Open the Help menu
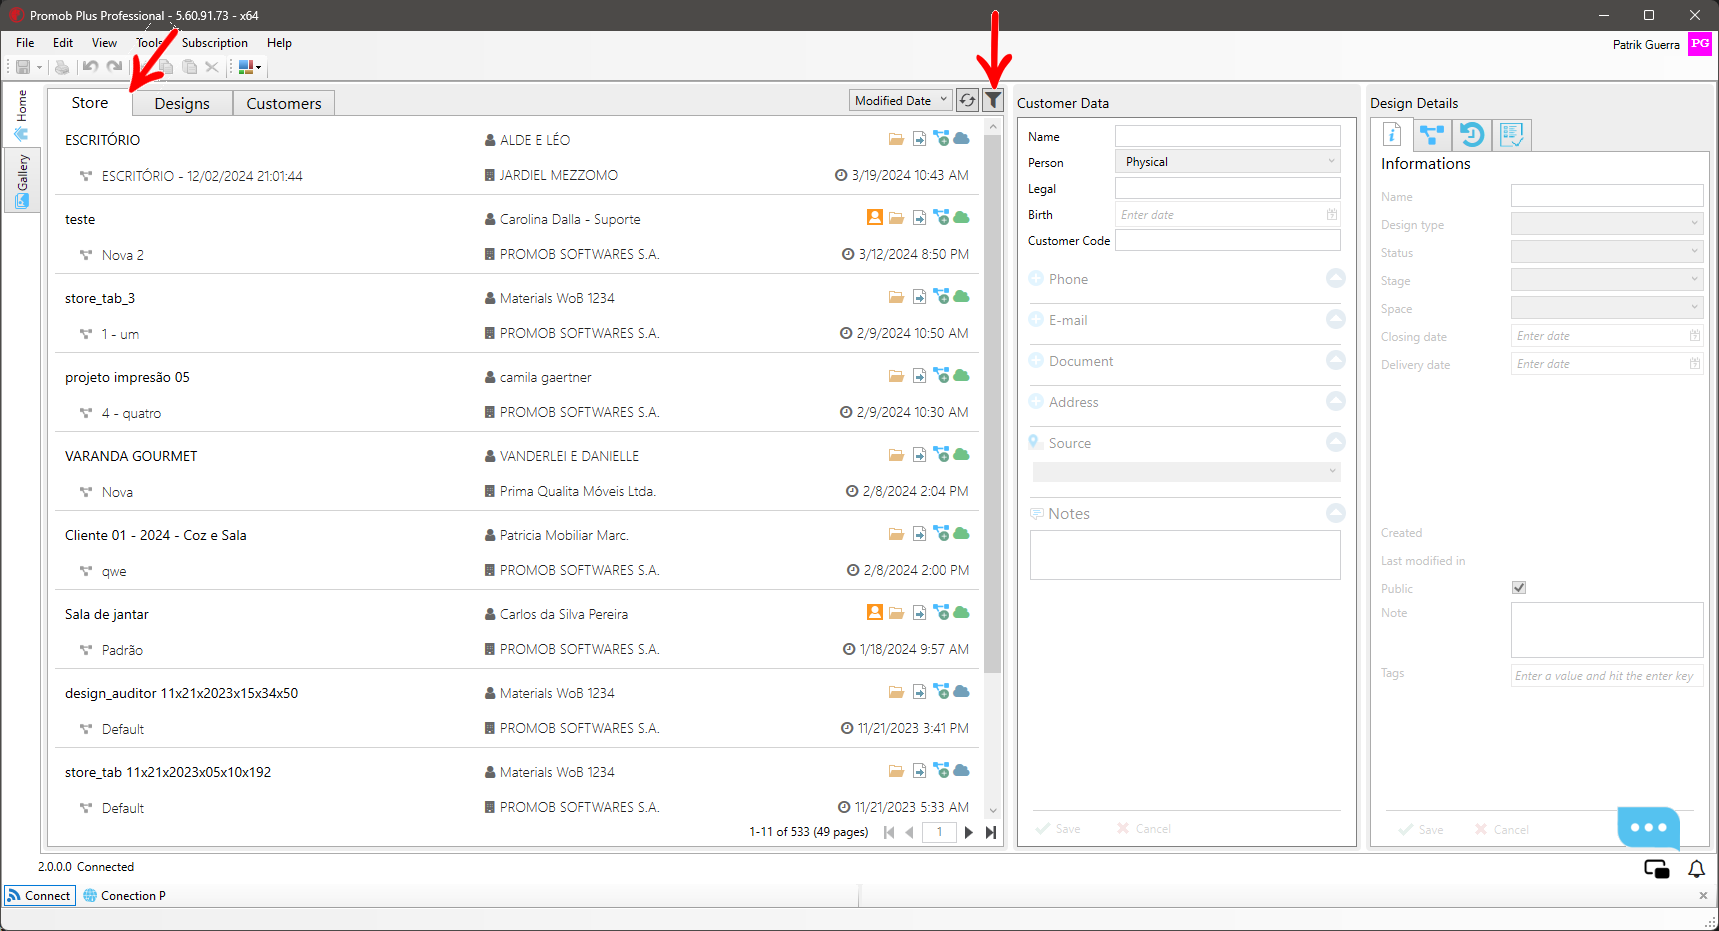Viewport: 1719px width, 931px height. (x=279, y=43)
